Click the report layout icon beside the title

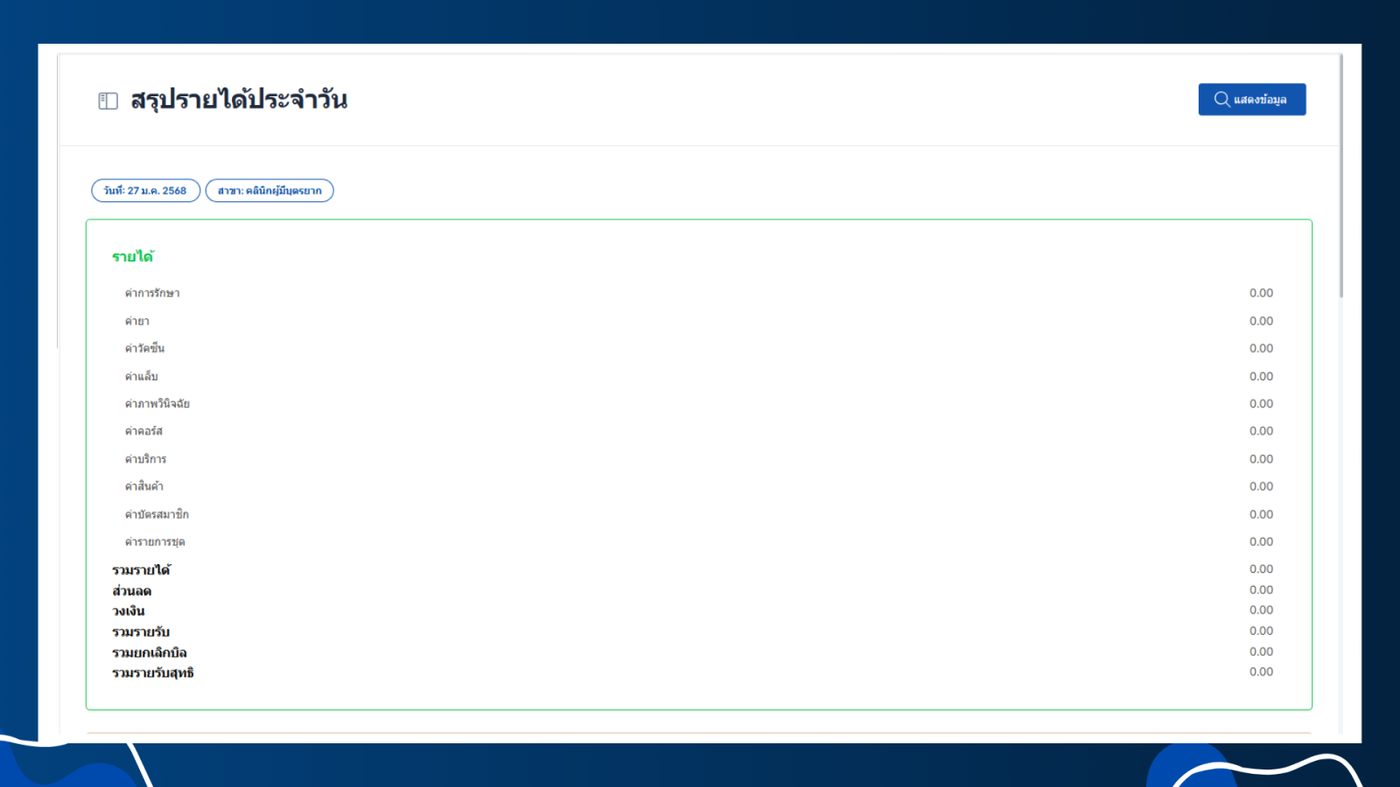click(x=108, y=101)
